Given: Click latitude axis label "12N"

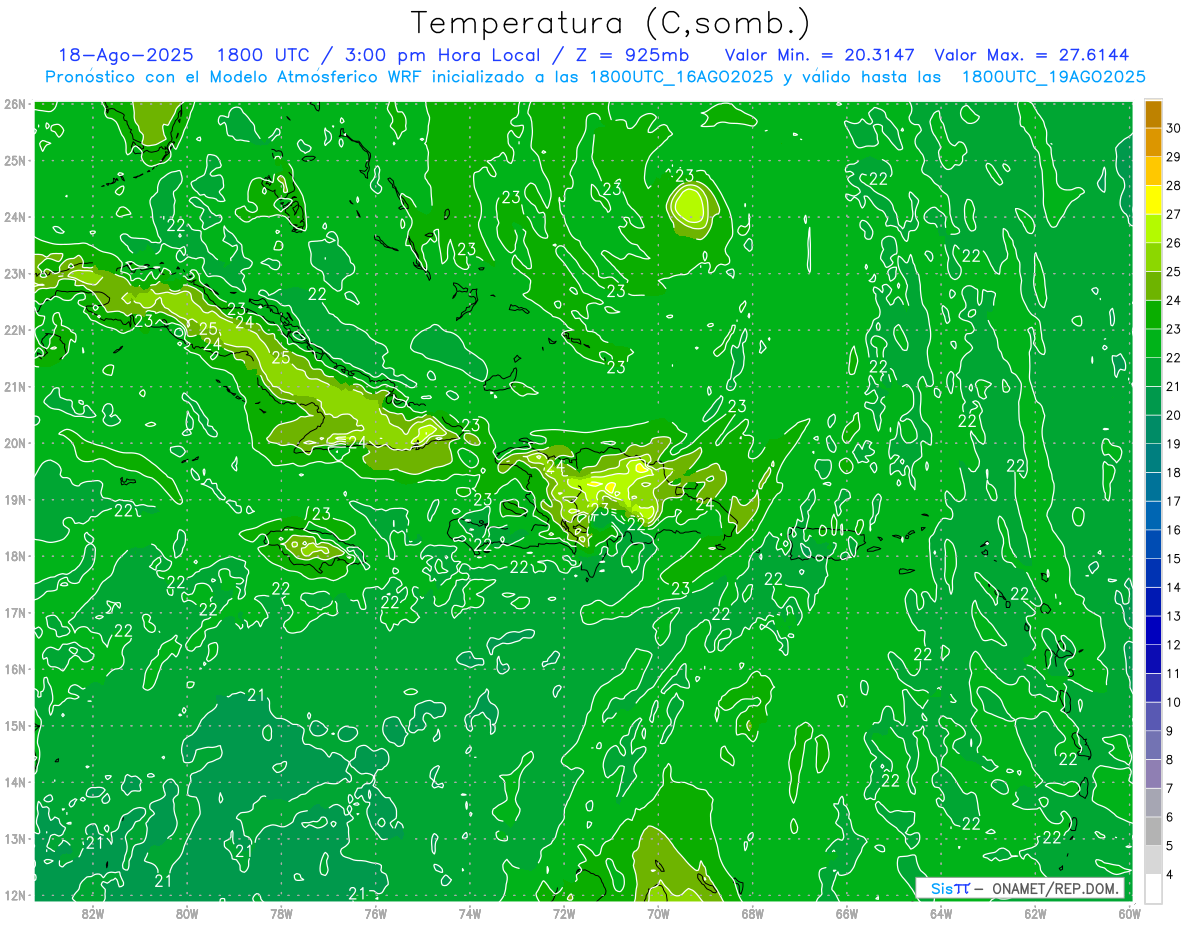Looking at the screenshot, I should [15, 895].
